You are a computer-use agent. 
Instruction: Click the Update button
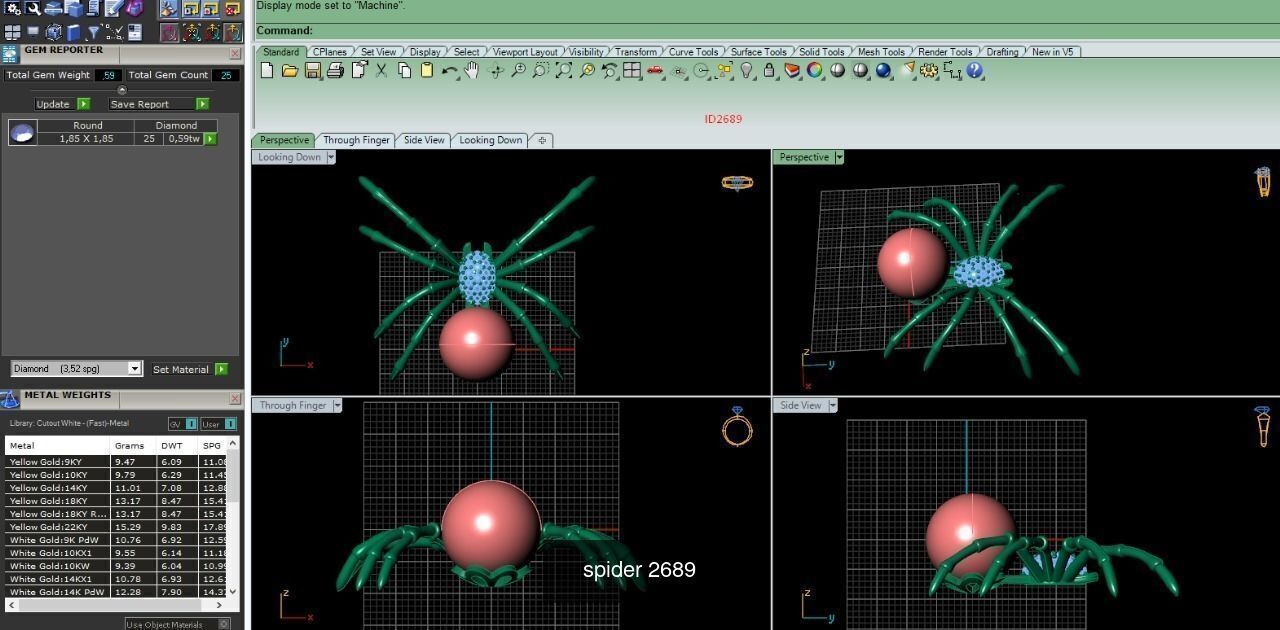pos(62,104)
